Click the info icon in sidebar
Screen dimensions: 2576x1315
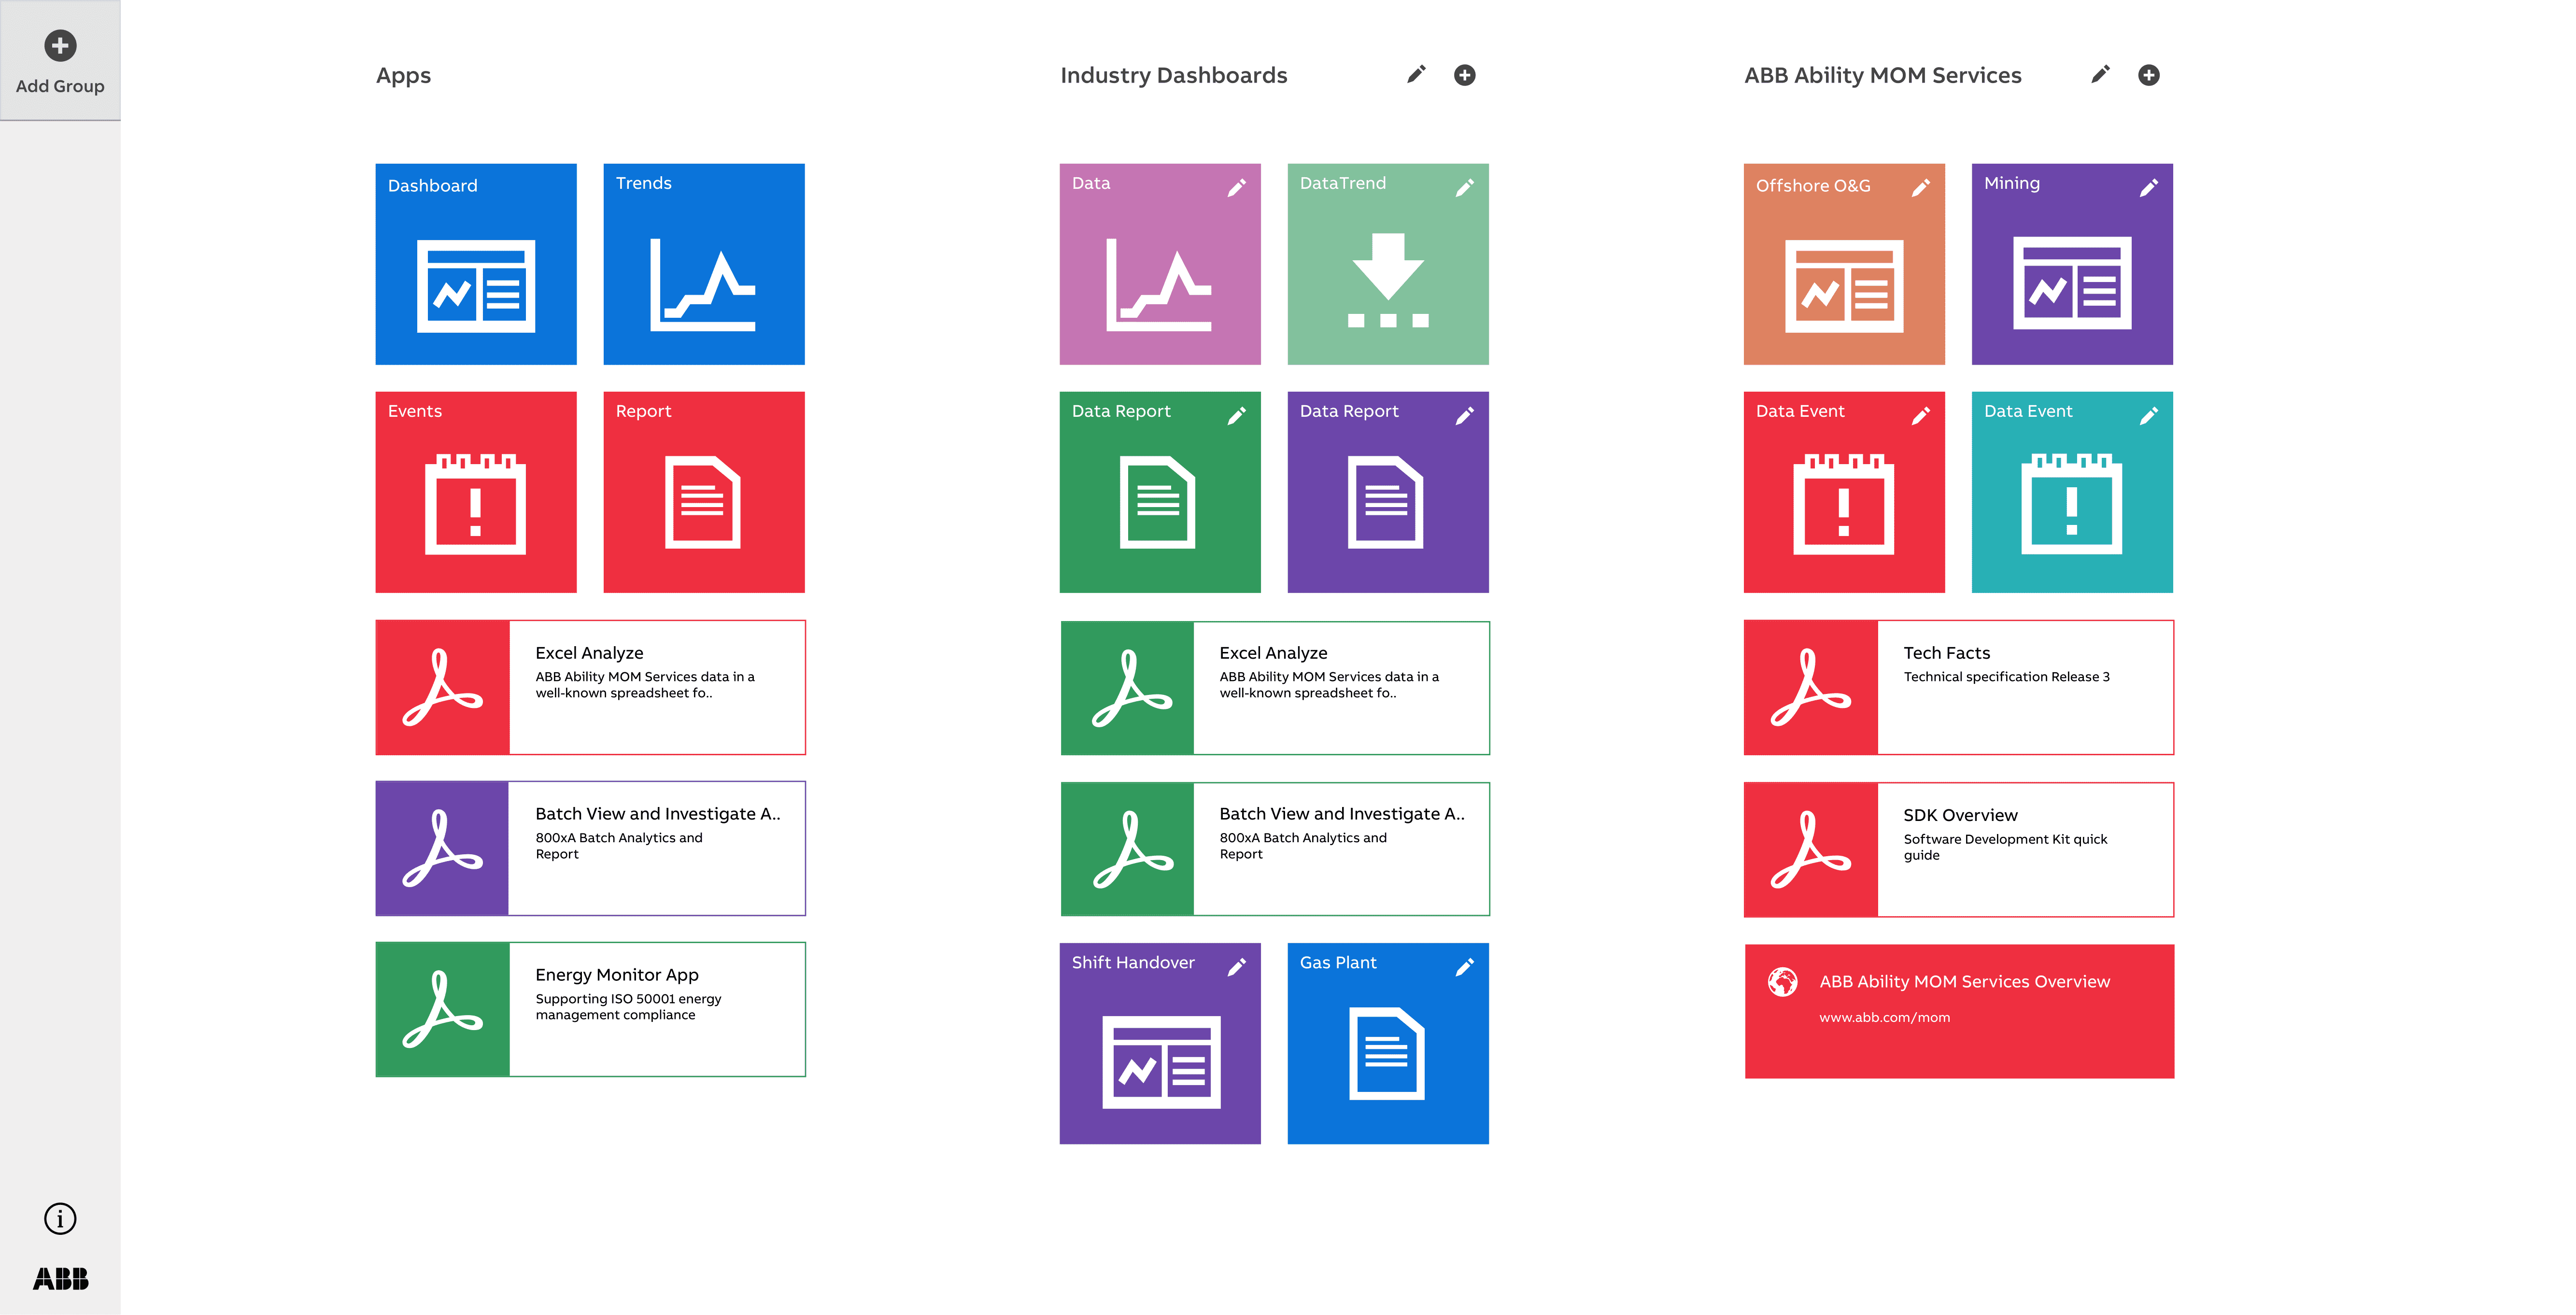click(60, 1218)
